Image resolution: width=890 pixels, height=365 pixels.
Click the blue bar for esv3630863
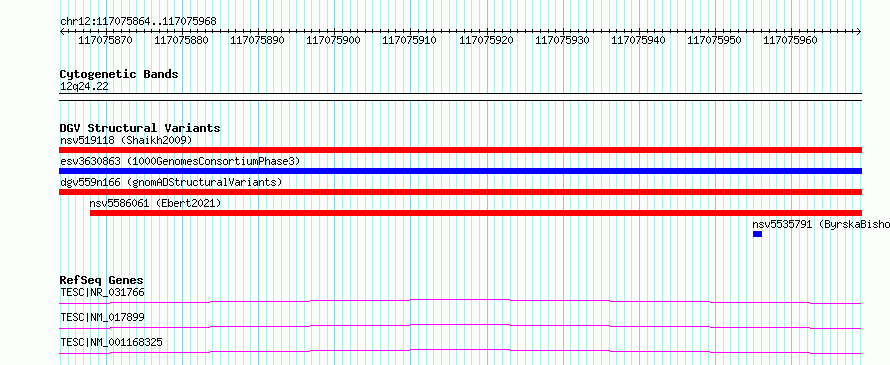(460, 171)
